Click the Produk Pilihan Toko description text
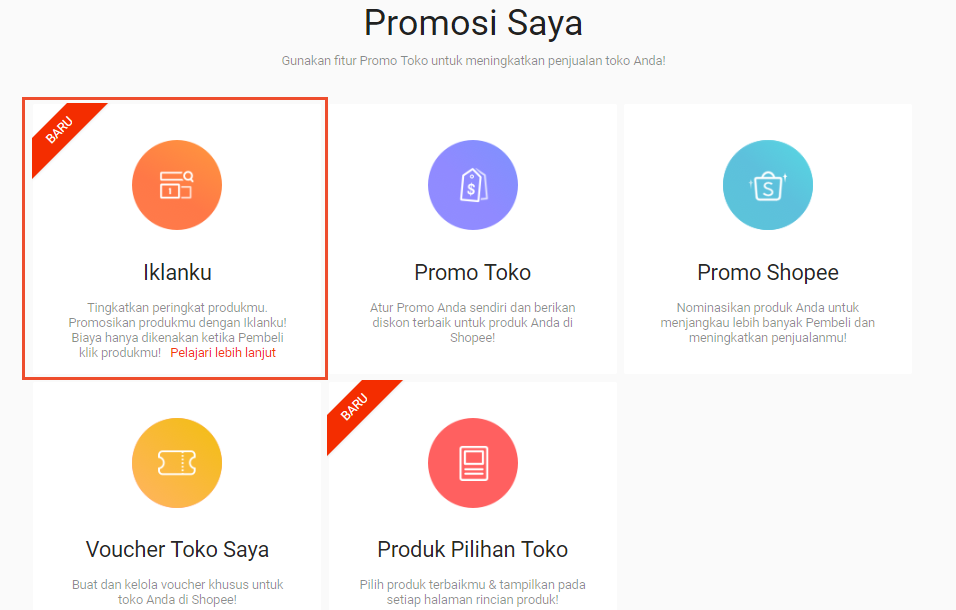956x610 pixels. point(473,592)
